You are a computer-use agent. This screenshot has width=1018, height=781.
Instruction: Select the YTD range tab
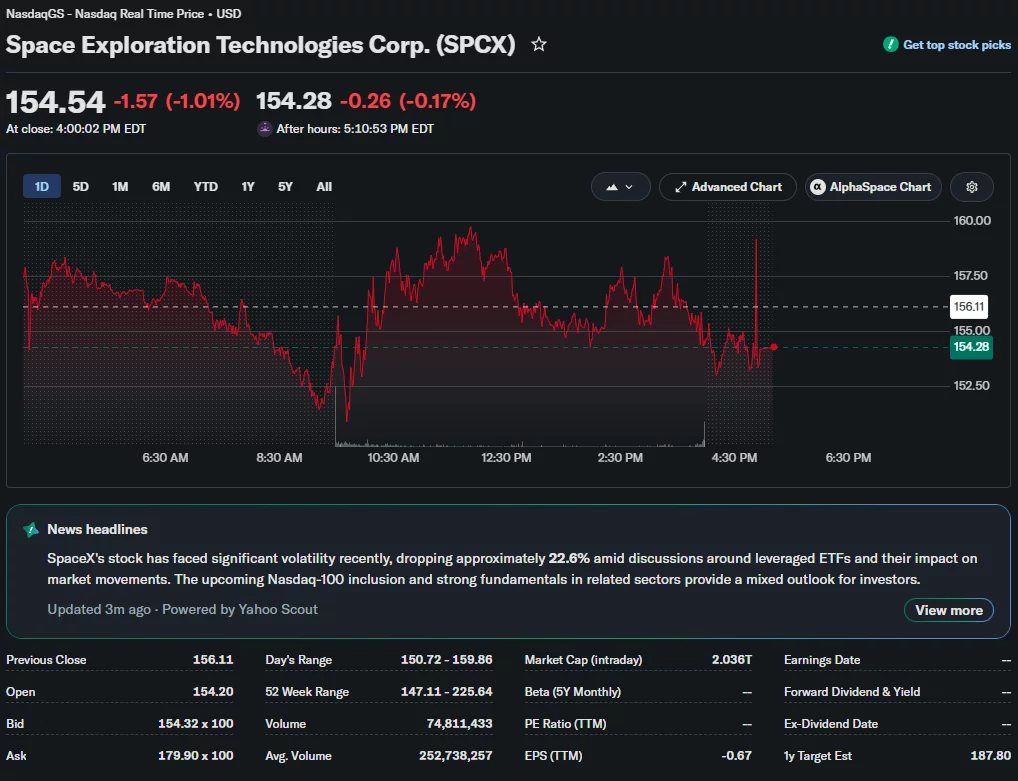[206, 186]
